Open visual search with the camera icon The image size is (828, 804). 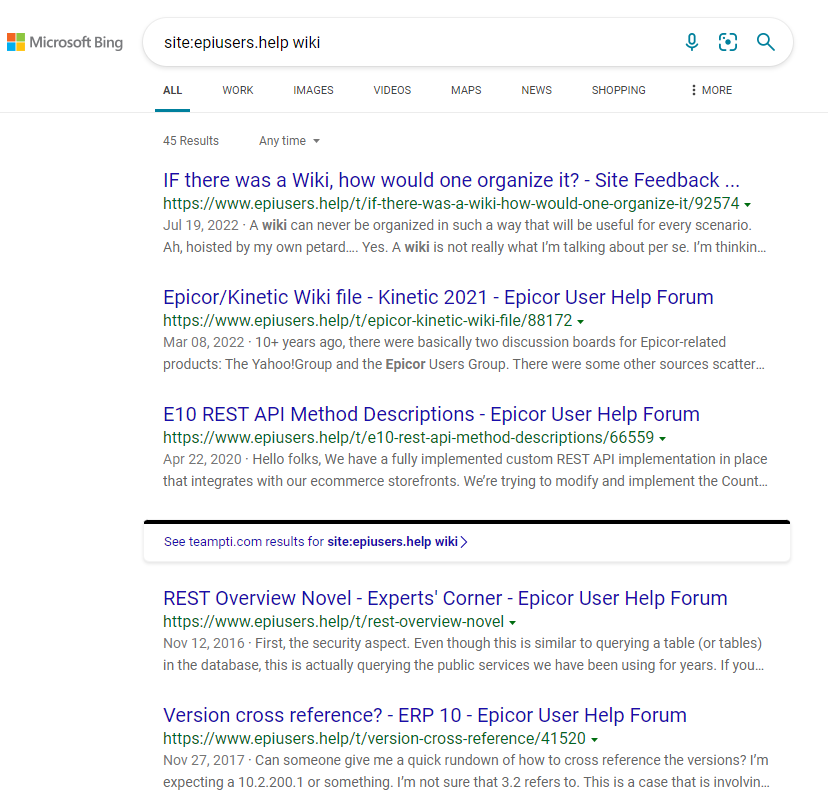pyautogui.click(x=728, y=42)
